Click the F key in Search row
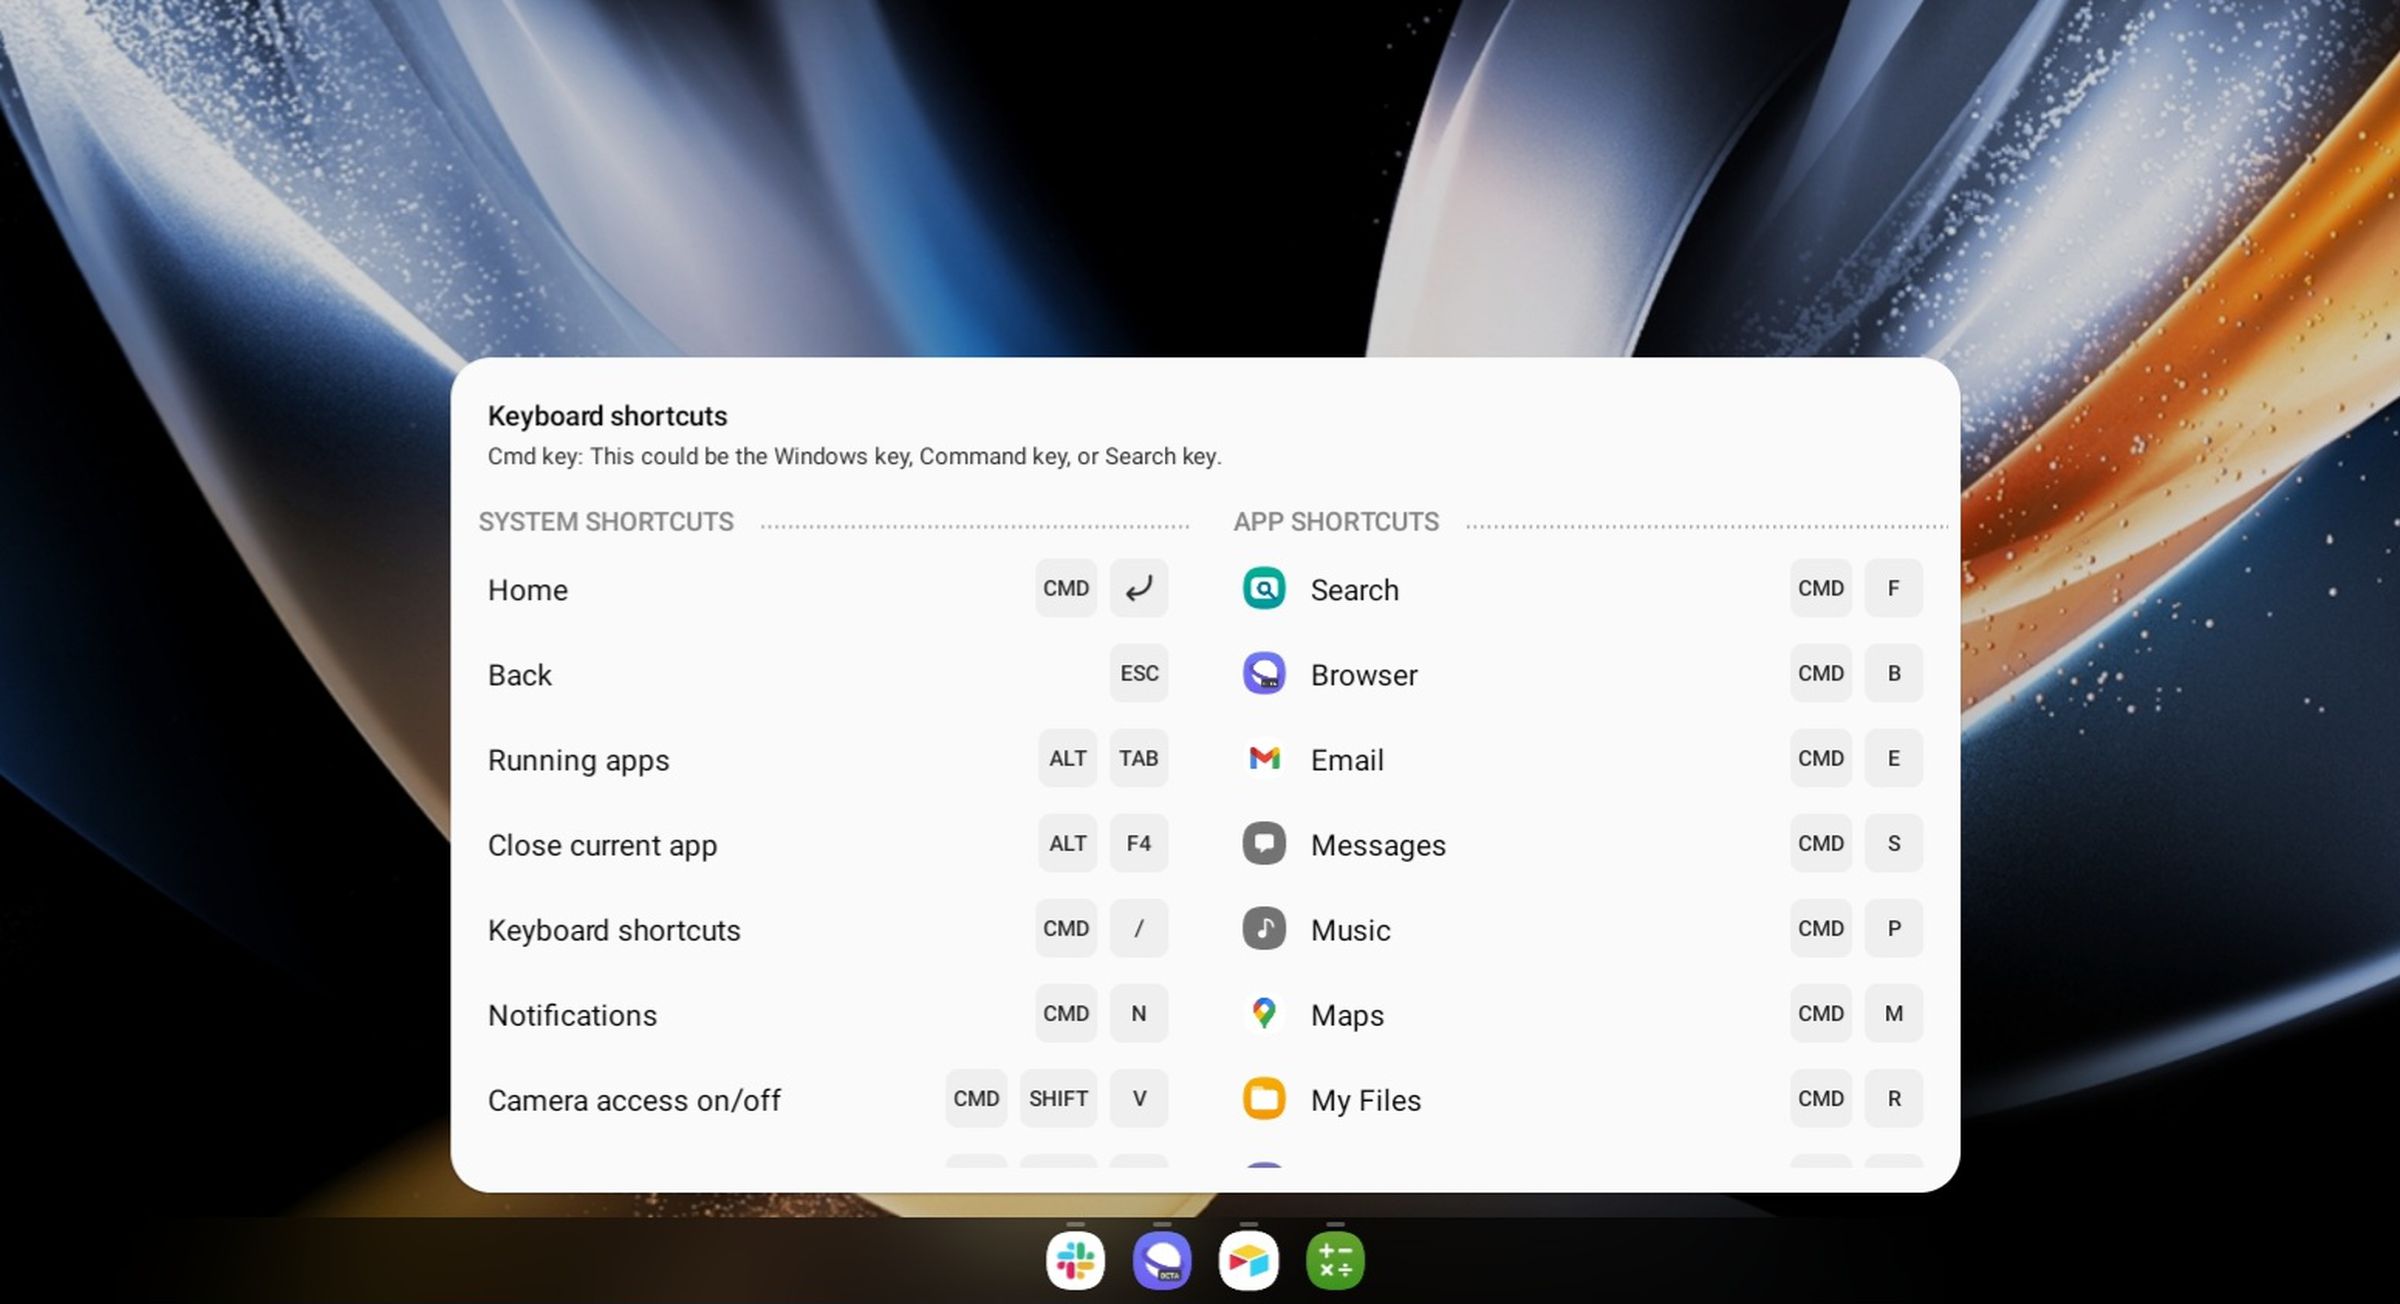The width and height of the screenshot is (2400, 1304). [x=1894, y=588]
